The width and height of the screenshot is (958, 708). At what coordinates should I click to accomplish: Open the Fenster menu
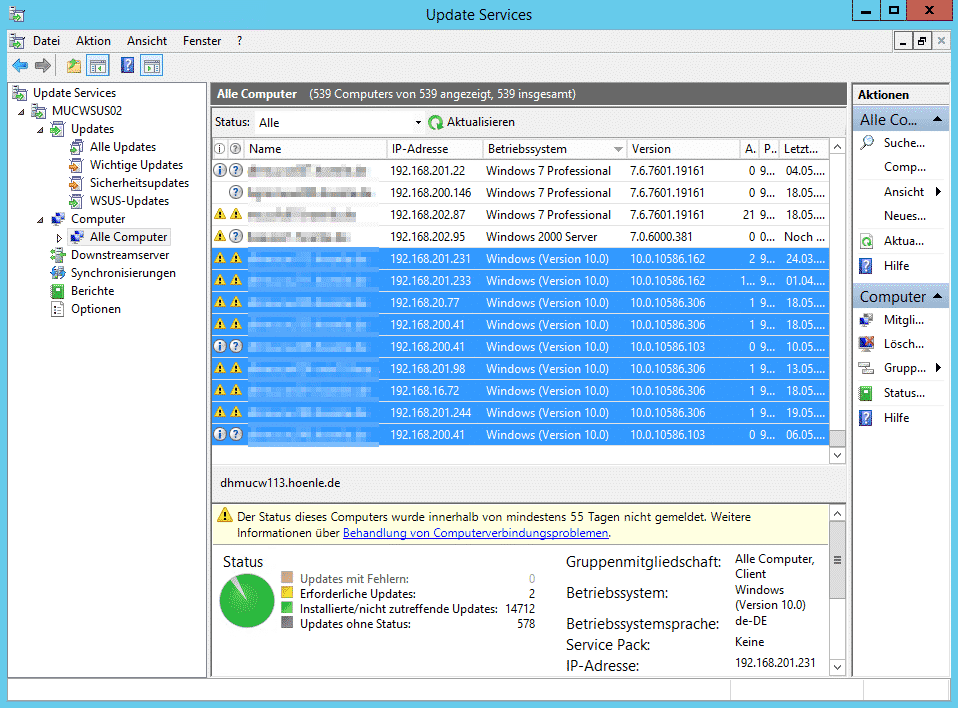[x=202, y=41]
